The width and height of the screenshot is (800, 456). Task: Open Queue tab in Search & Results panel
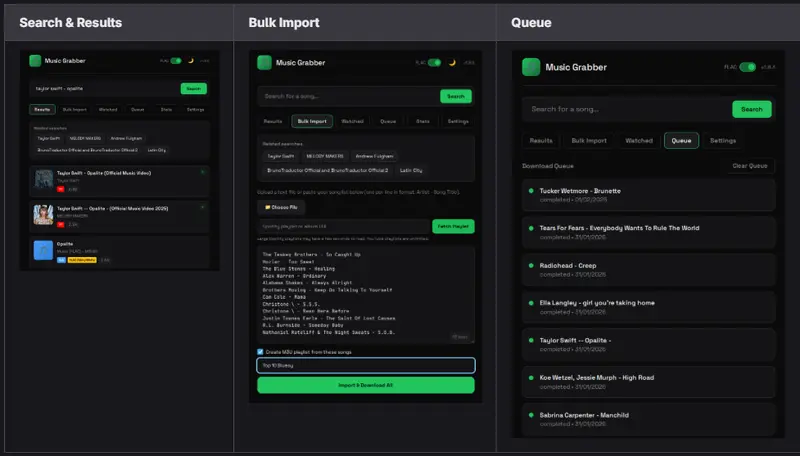tap(138, 110)
